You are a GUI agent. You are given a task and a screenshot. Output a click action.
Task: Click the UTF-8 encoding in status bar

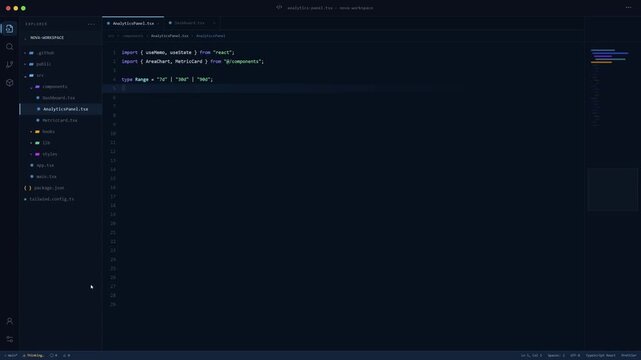coord(575,356)
